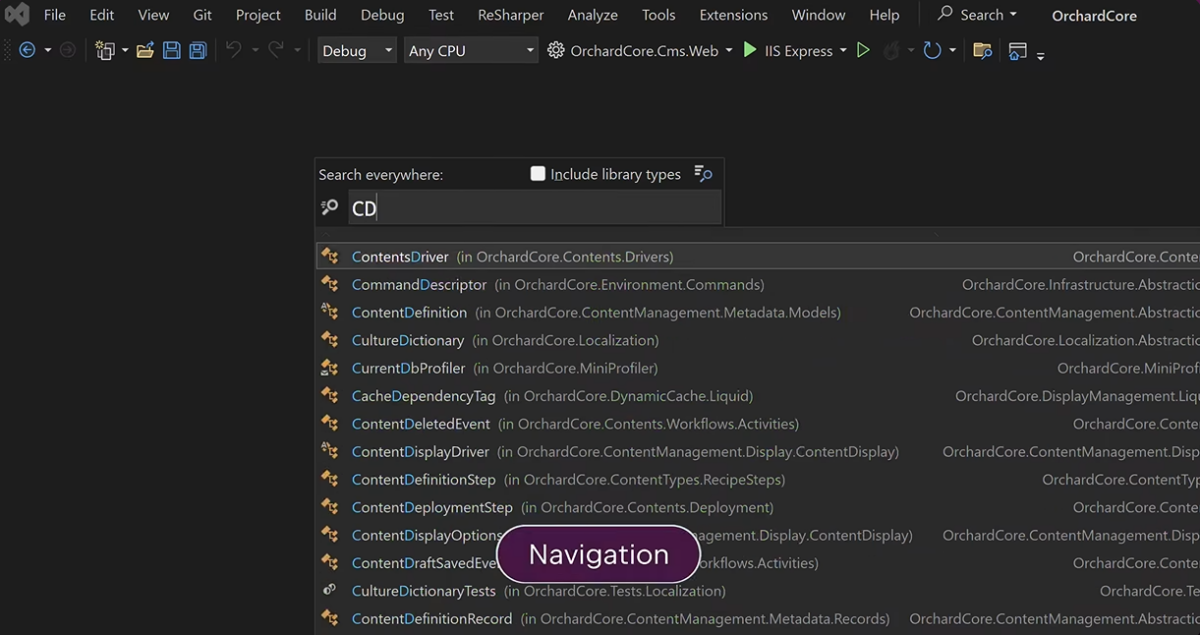This screenshot has width=1200, height=635.
Task: Click the blue Restart circular arrow icon
Action: (x=932, y=50)
